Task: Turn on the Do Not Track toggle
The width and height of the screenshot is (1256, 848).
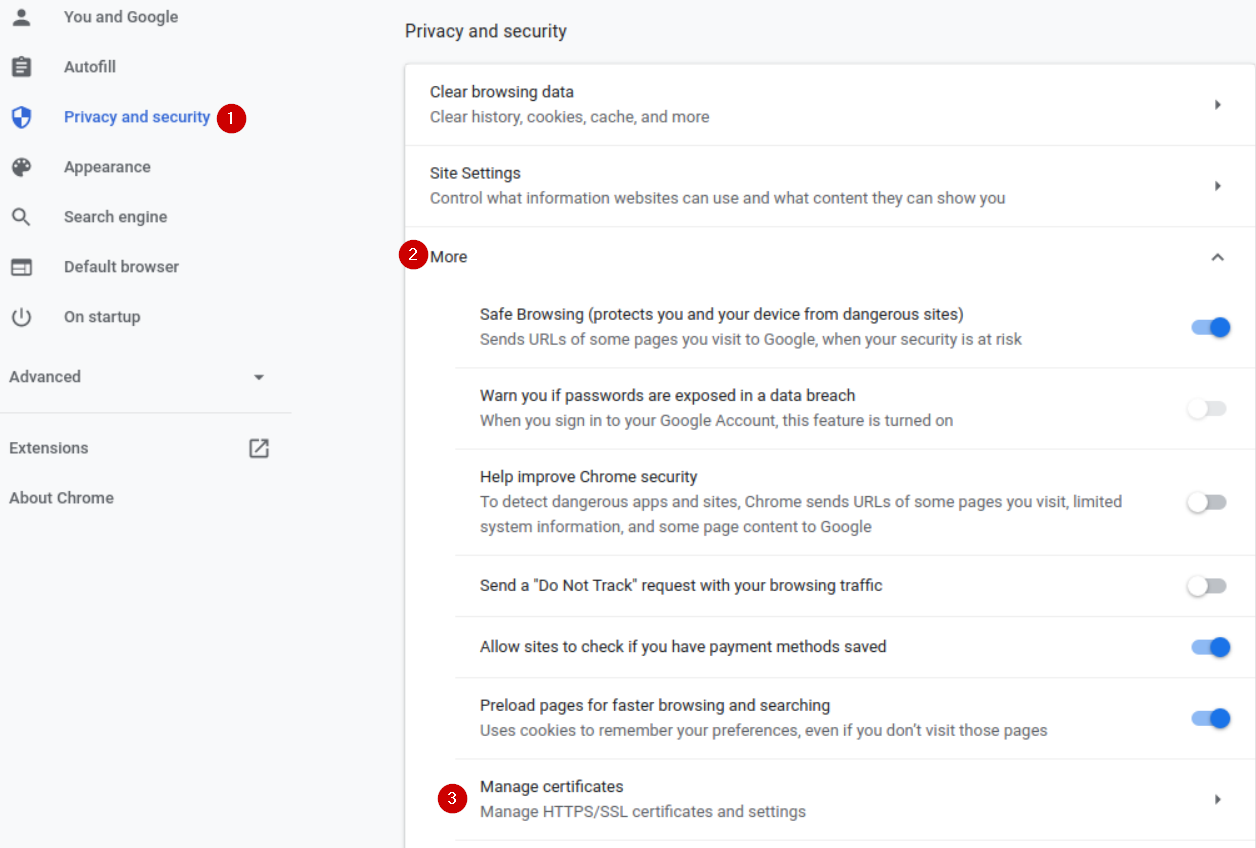Action: pyautogui.click(x=1207, y=586)
